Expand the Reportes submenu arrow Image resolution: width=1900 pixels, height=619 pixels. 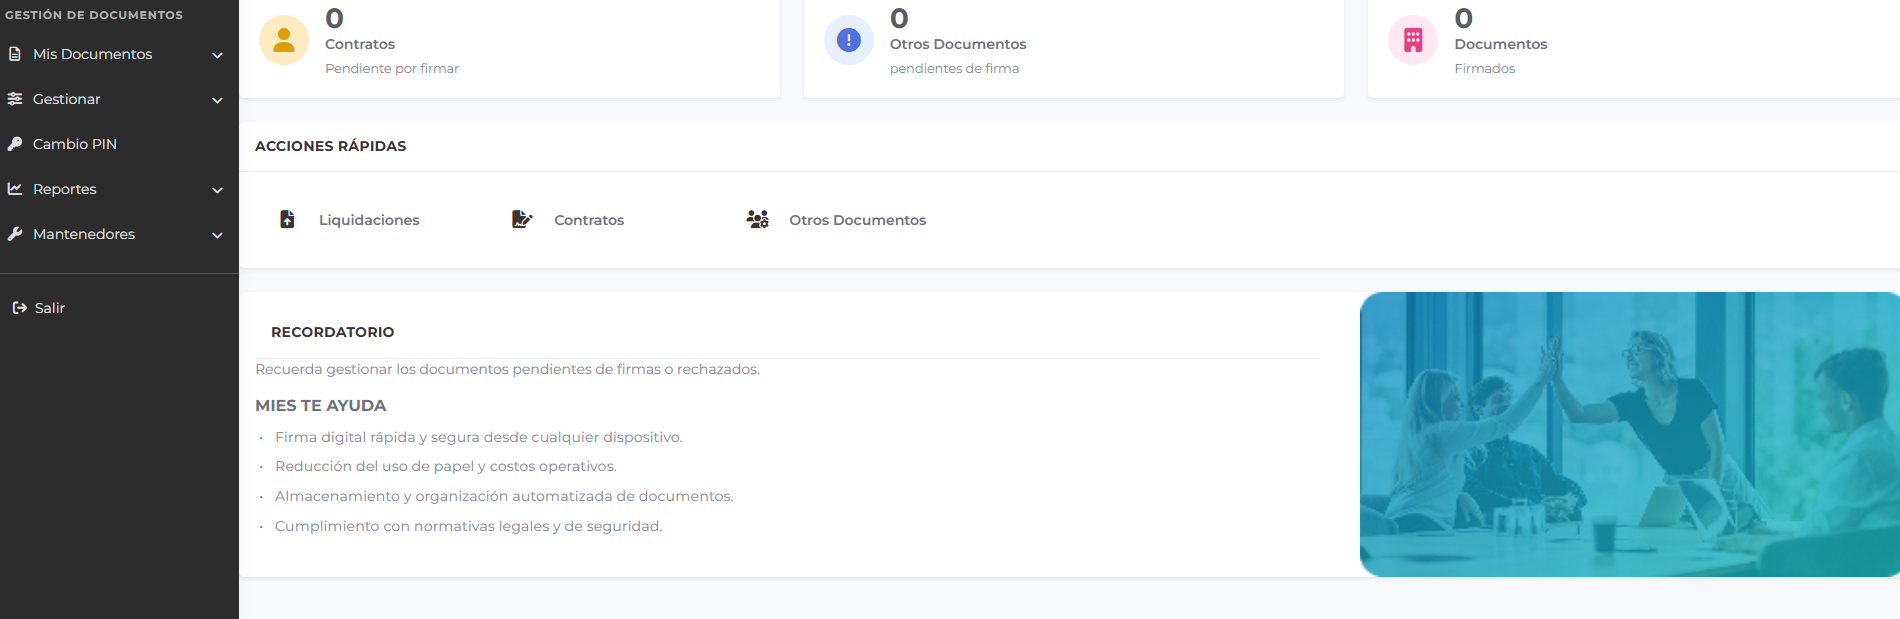pyautogui.click(x=217, y=190)
